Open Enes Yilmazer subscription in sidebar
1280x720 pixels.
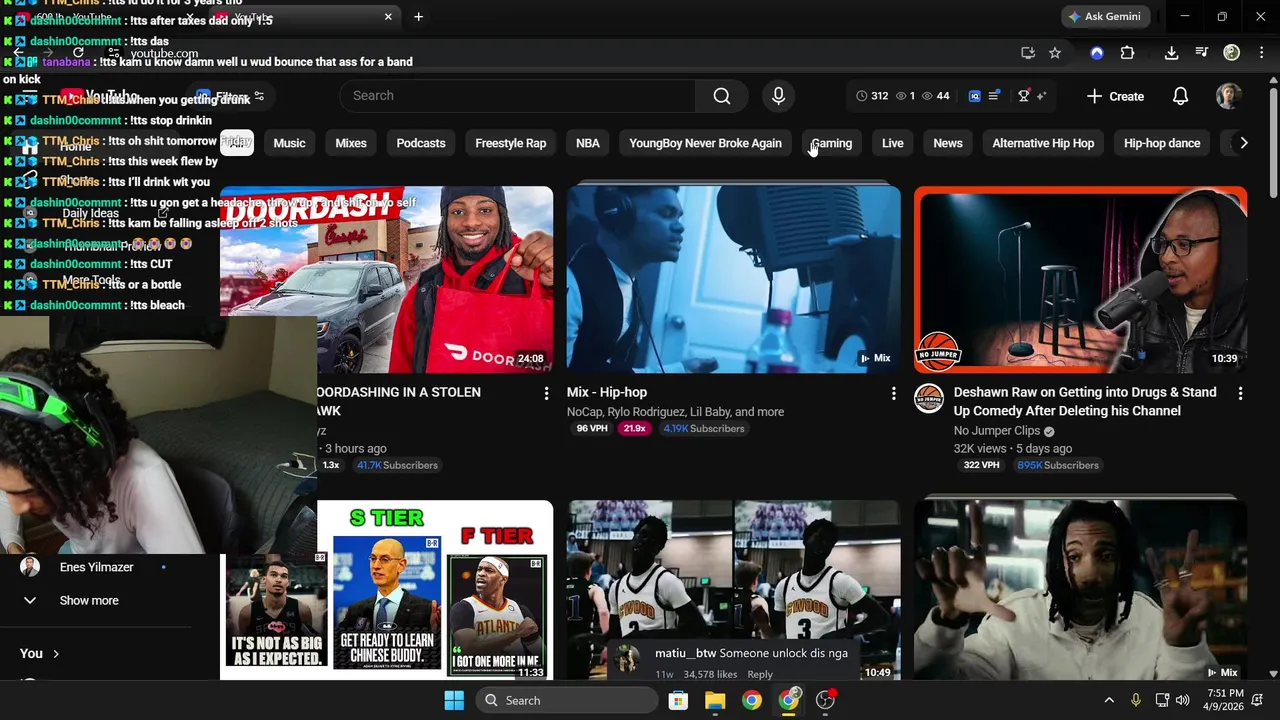96,567
